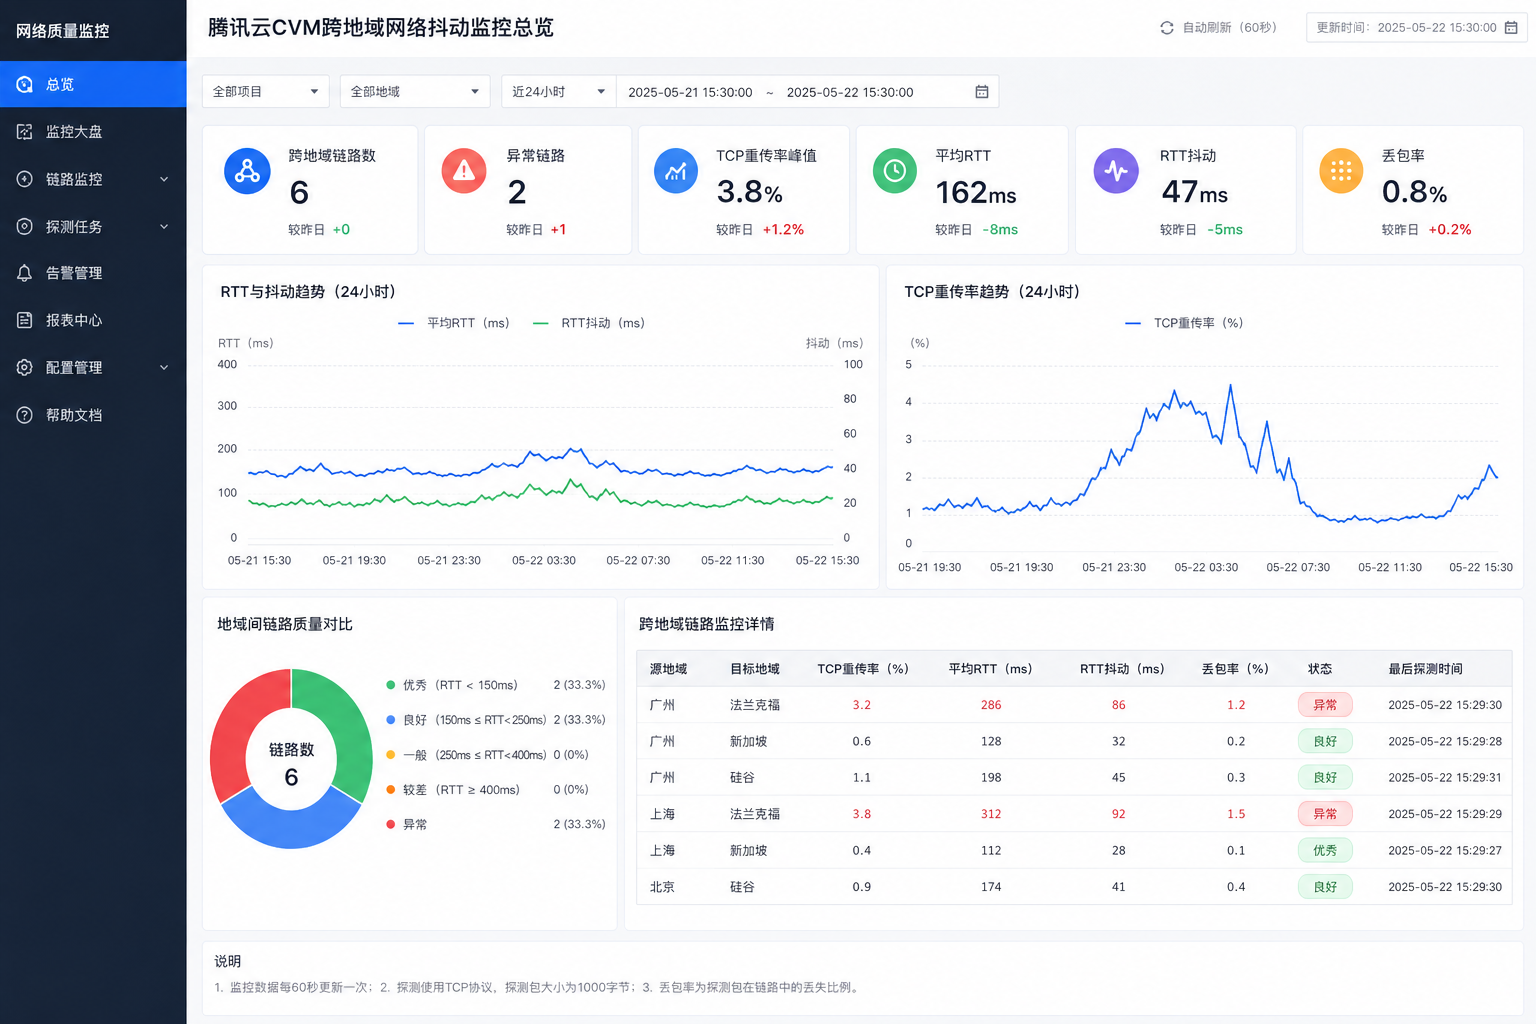Open the 全部项目 dropdown
Screen dimensions: 1536x1024
tap(266, 92)
